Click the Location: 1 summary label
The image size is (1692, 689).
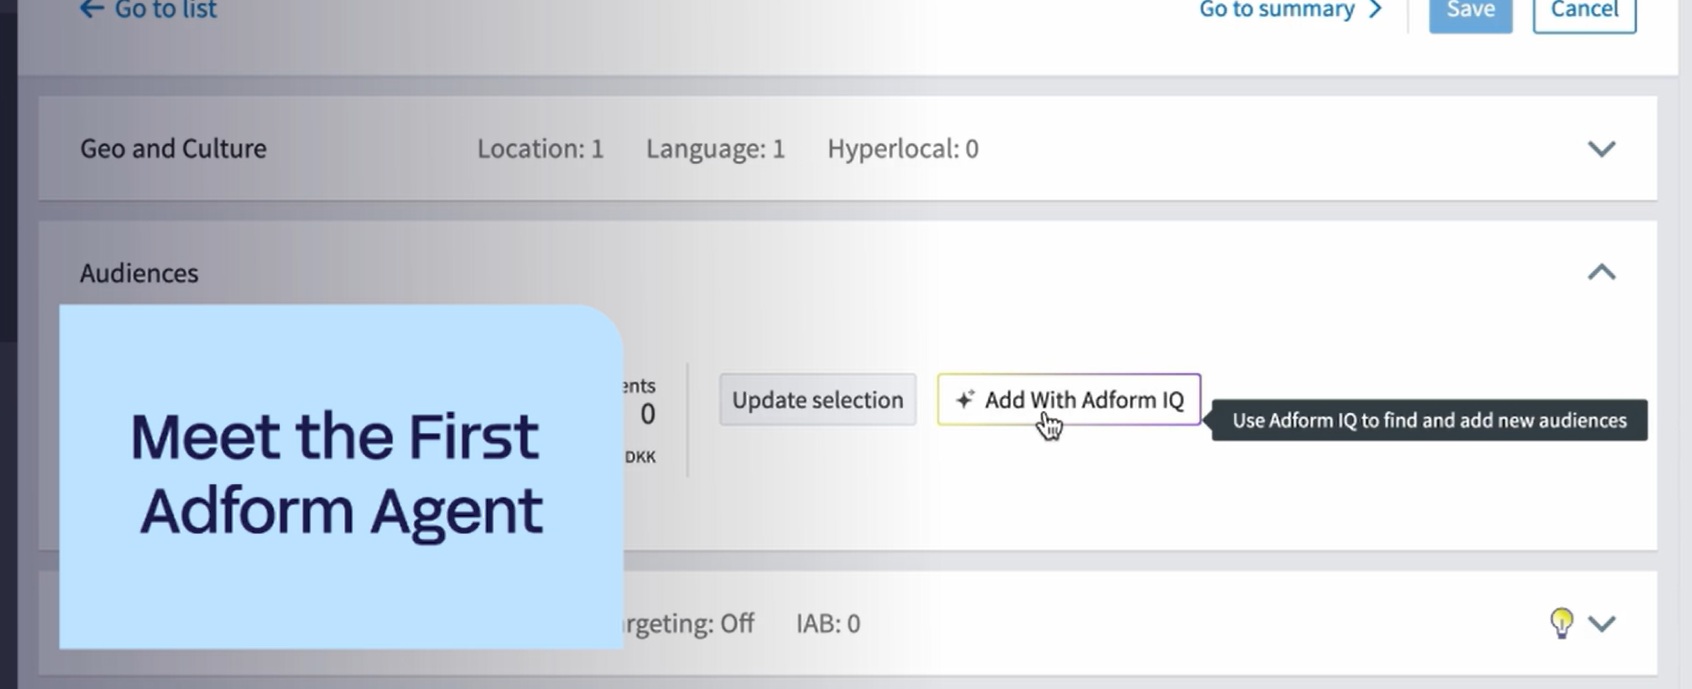[x=540, y=149]
